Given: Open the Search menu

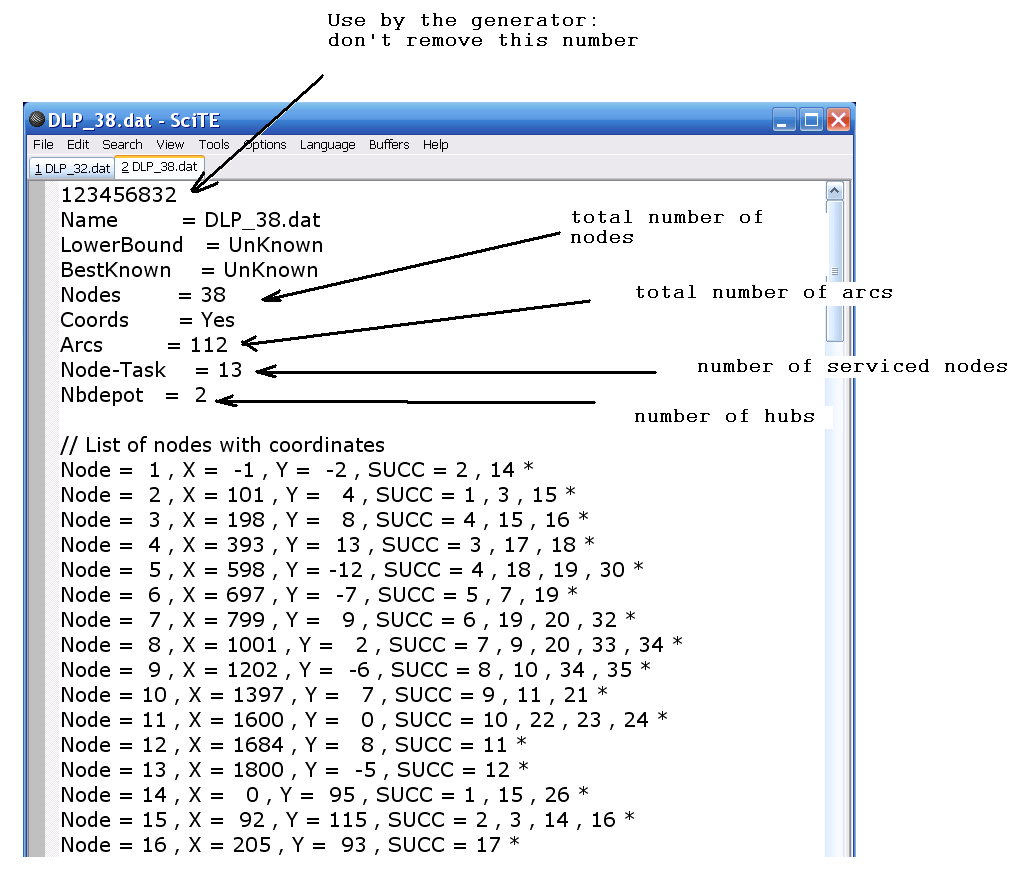Looking at the screenshot, I should (x=122, y=145).
